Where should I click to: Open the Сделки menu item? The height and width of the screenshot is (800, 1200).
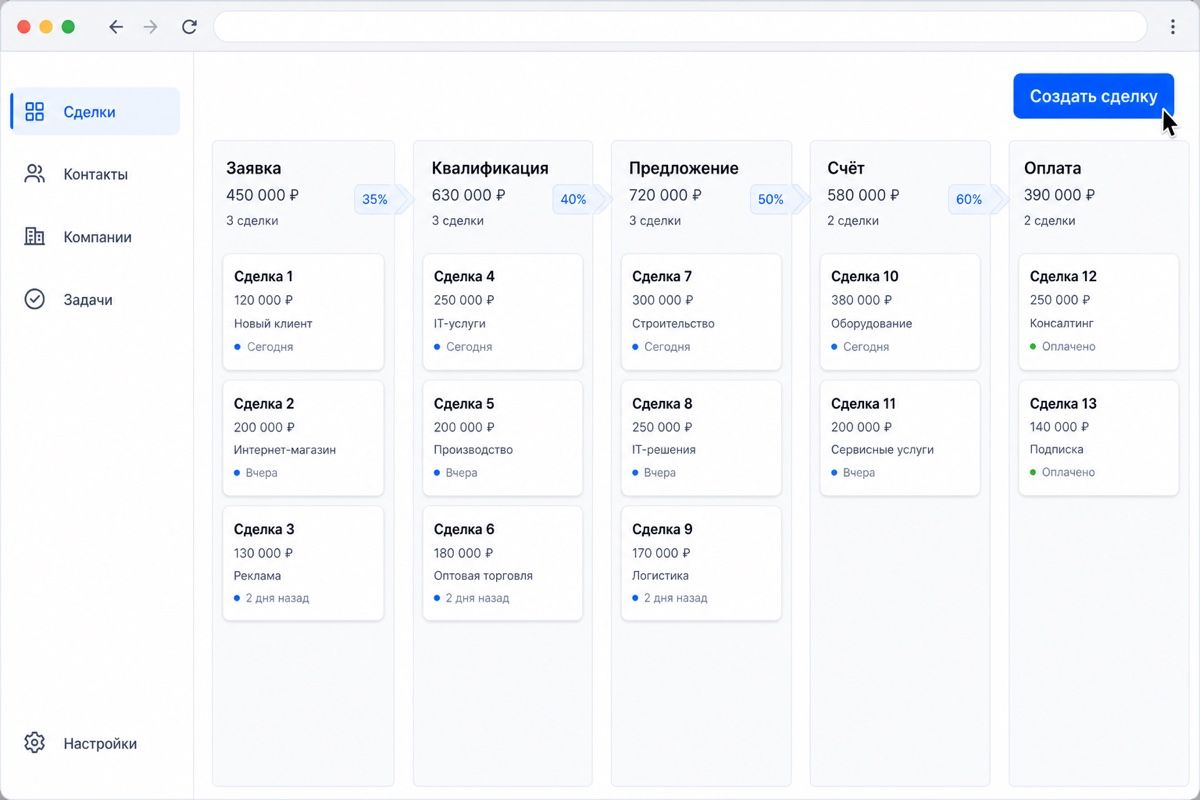coord(95,112)
